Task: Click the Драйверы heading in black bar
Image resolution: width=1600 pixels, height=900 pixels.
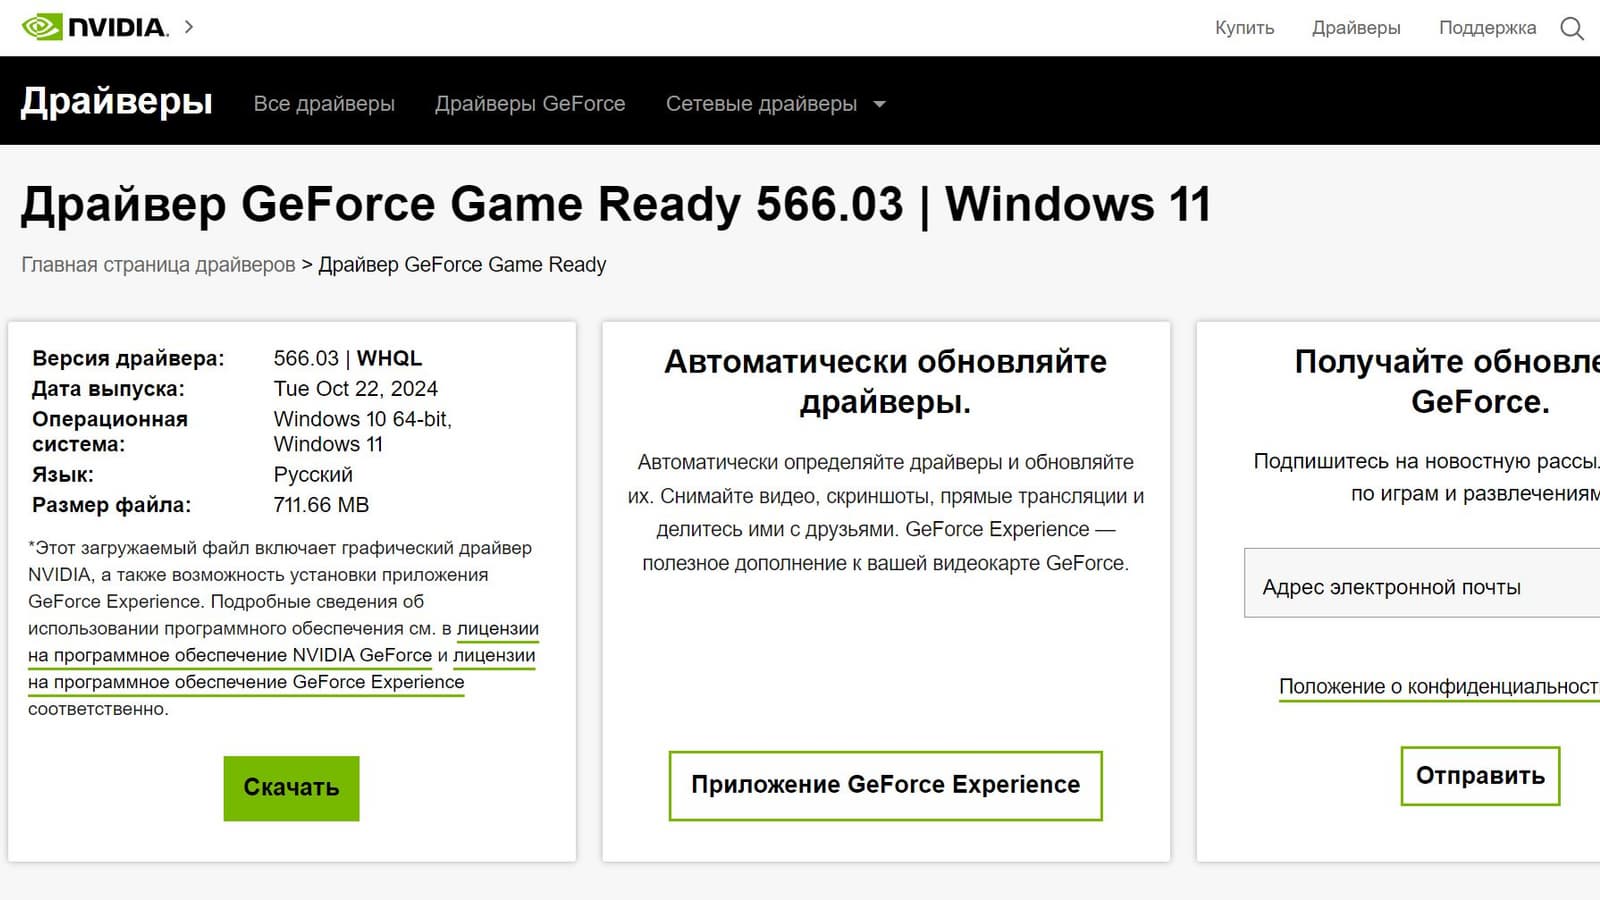Action: pyautogui.click(x=117, y=101)
